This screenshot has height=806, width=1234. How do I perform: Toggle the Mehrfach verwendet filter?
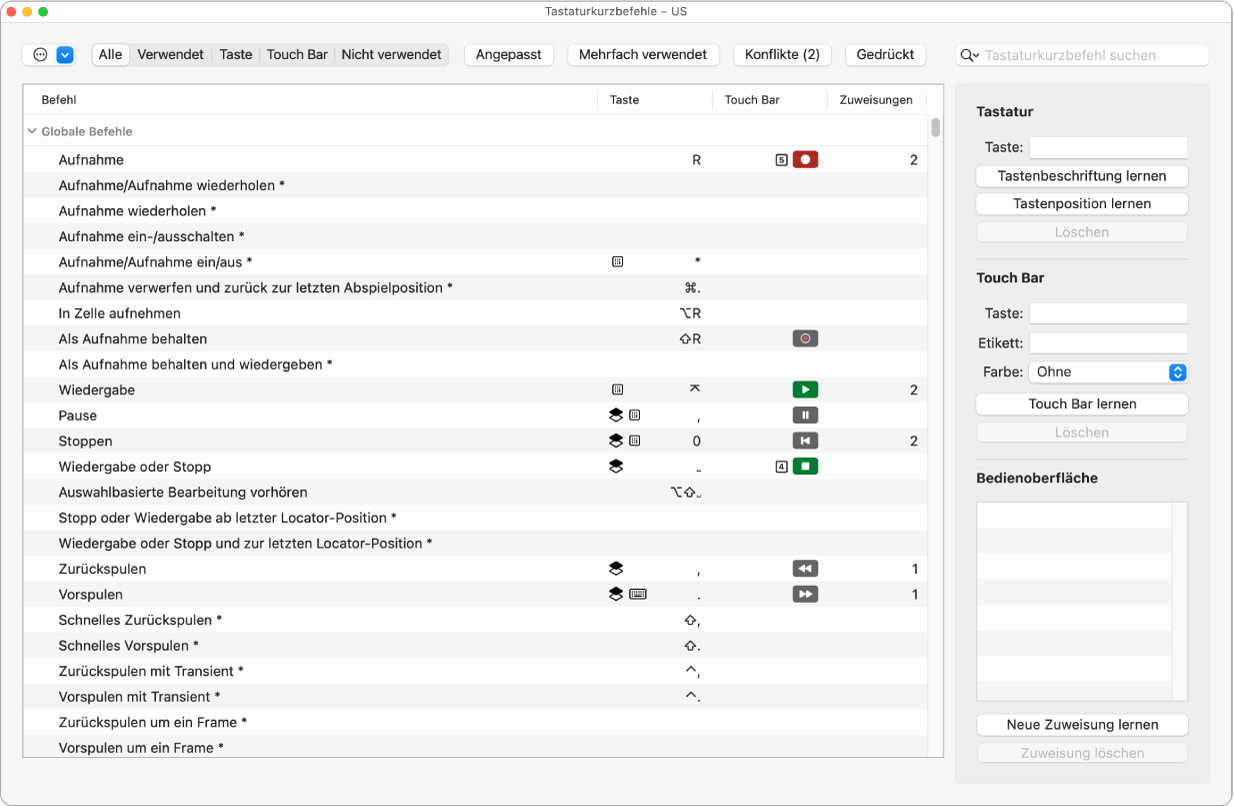pos(643,55)
